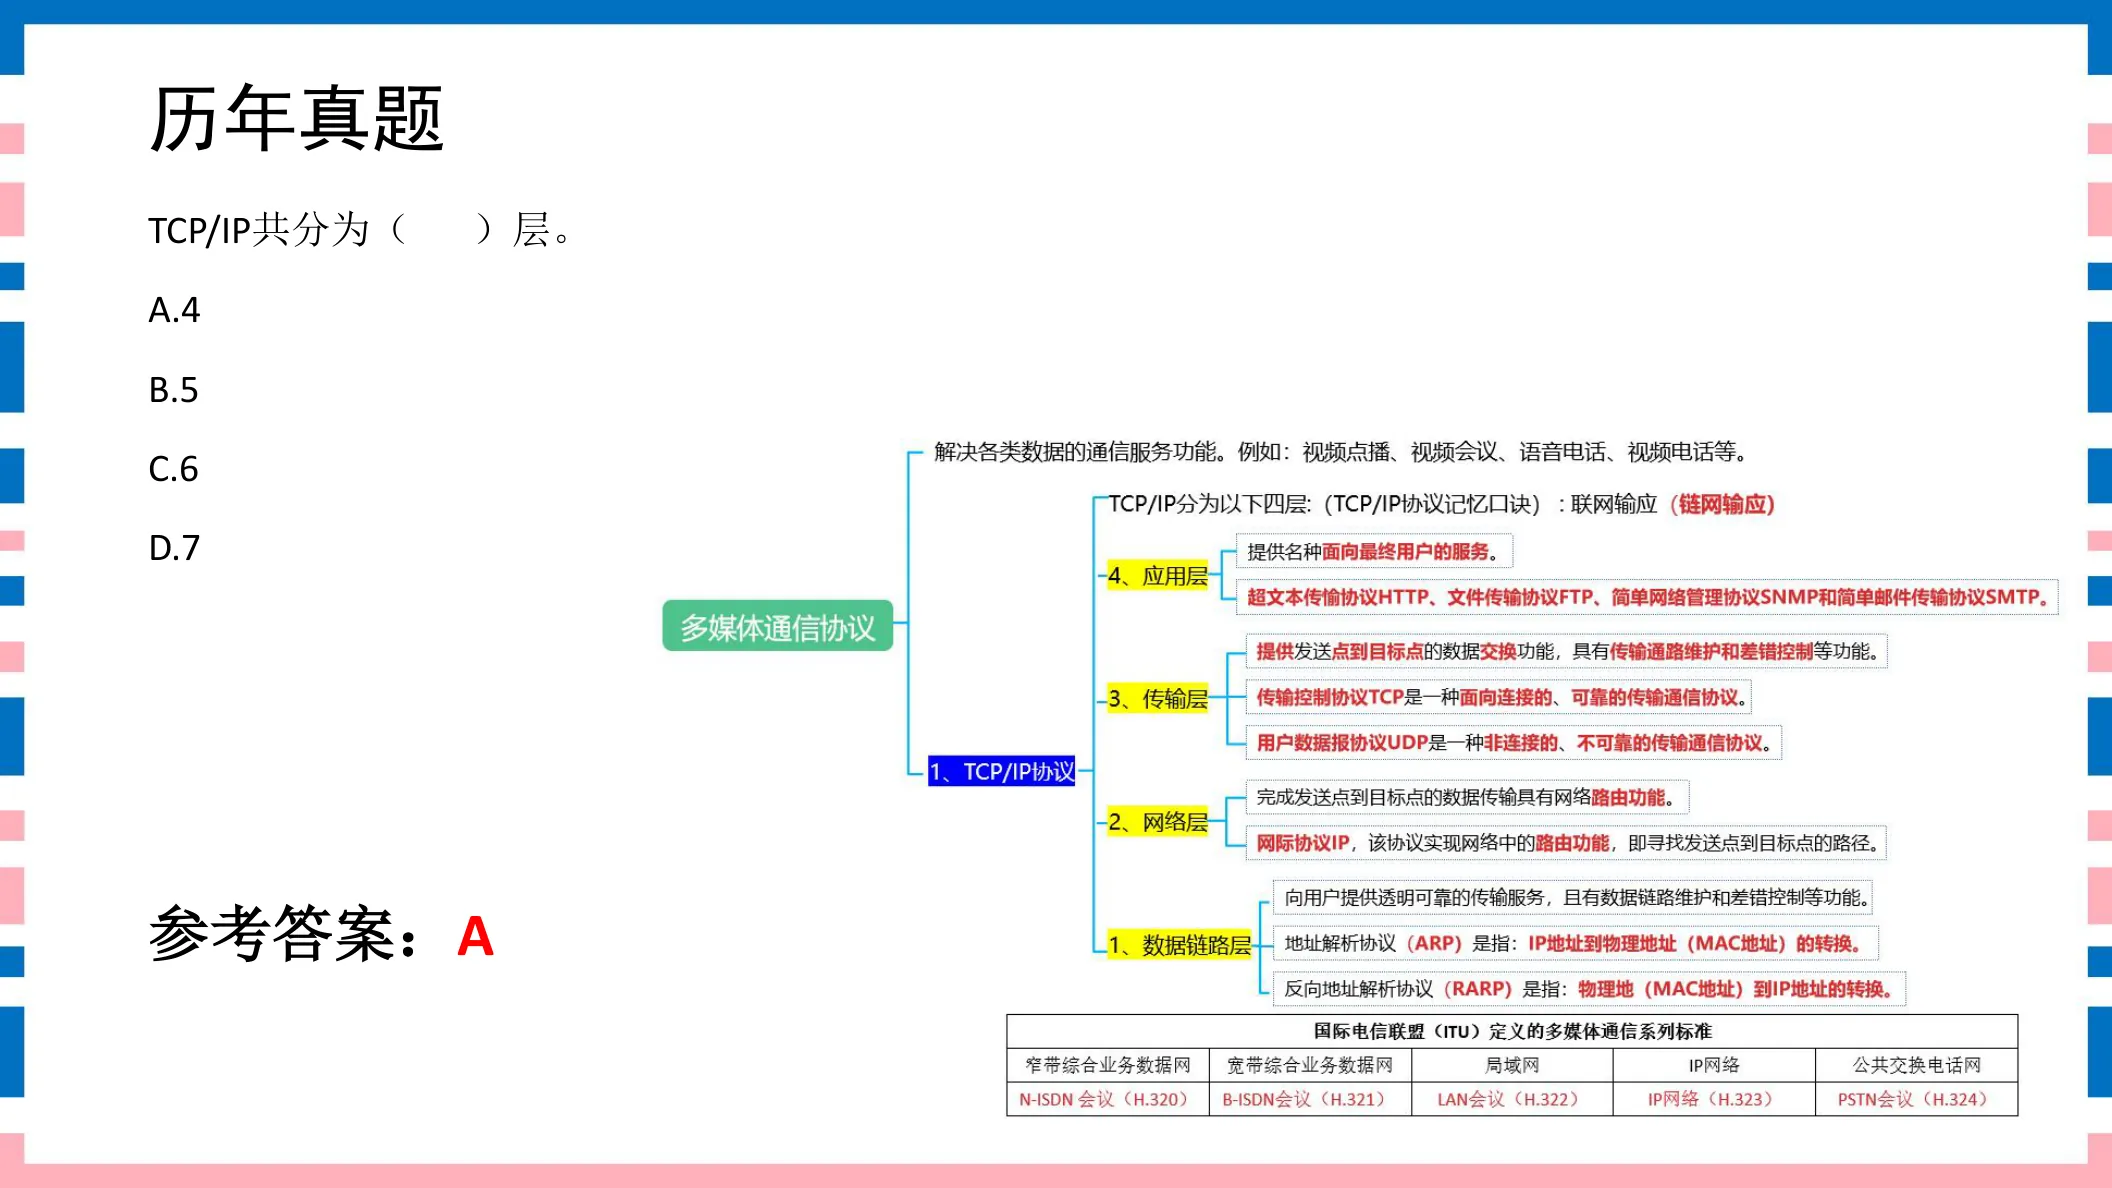Select answer option C.6
The width and height of the screenshot is (2112, 1188).
click(x=173, y=468)
